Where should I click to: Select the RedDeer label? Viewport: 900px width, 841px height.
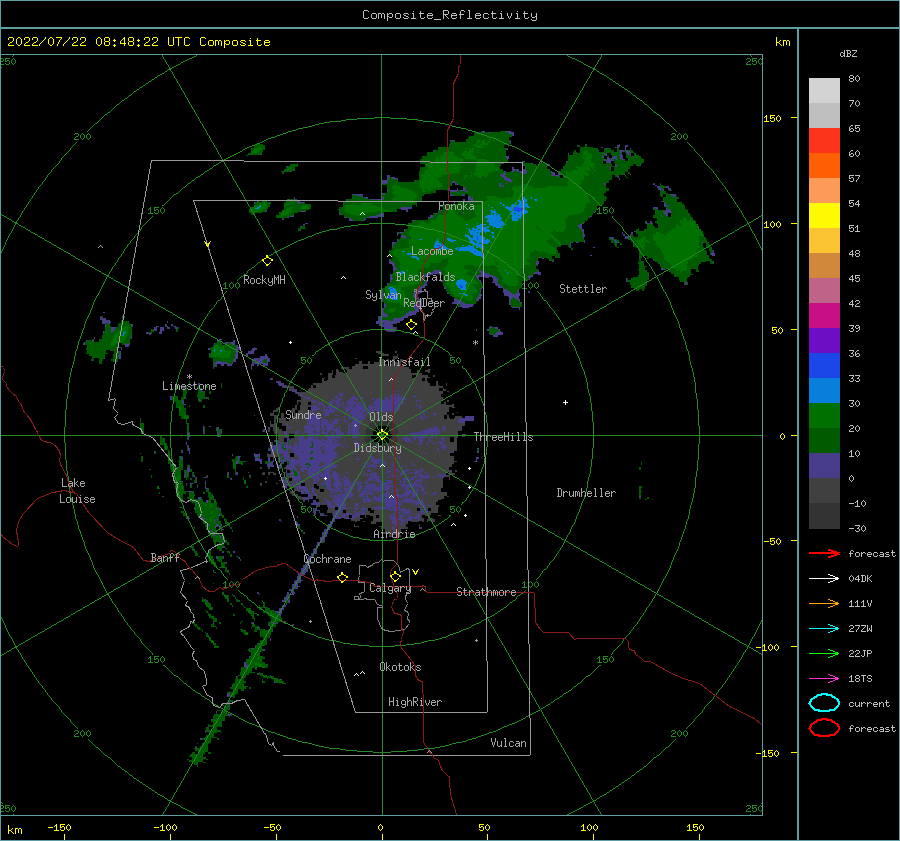[x=424, y=303]
